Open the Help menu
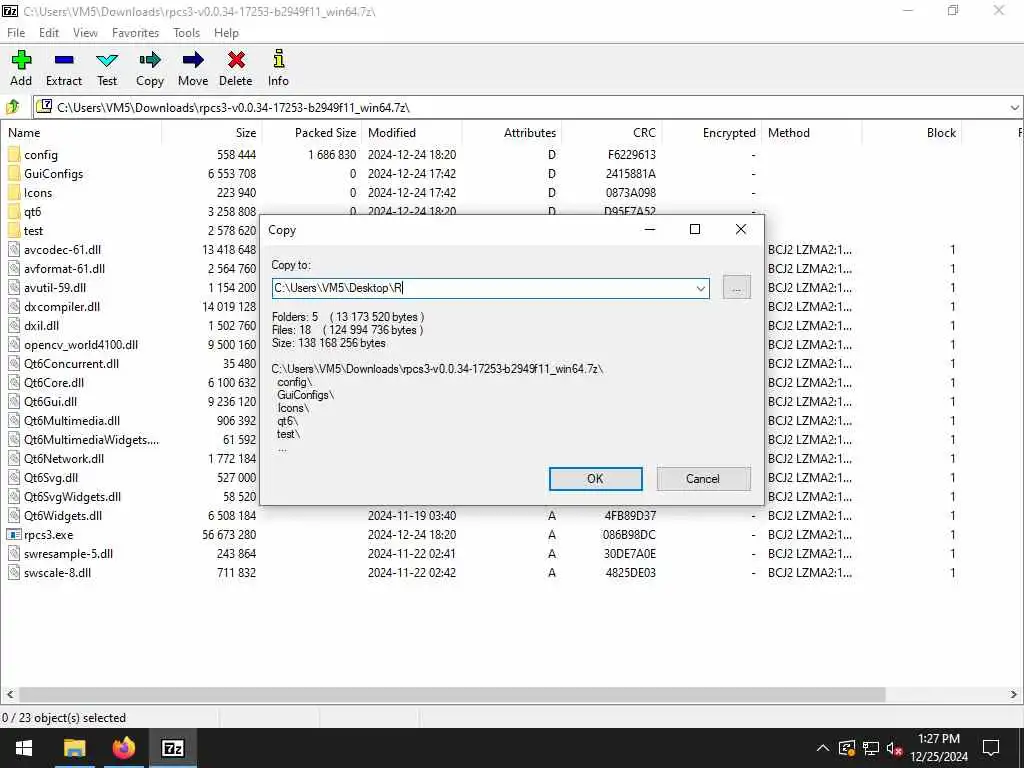Image resolution: width=1024 pixels, height=768 pixels. [x=226, y=33]
